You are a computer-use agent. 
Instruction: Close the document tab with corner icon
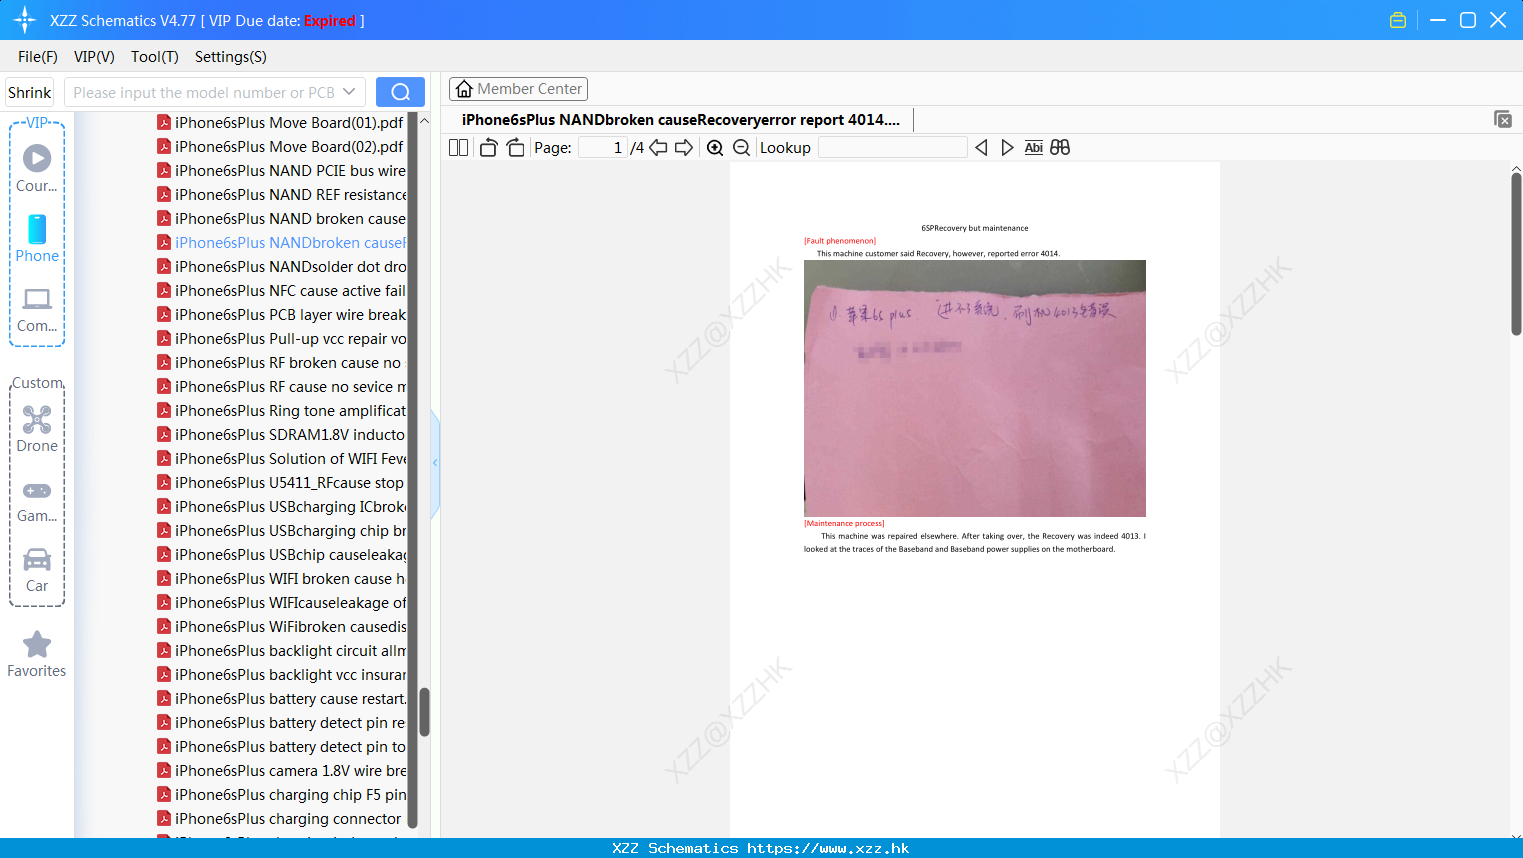1503,119
